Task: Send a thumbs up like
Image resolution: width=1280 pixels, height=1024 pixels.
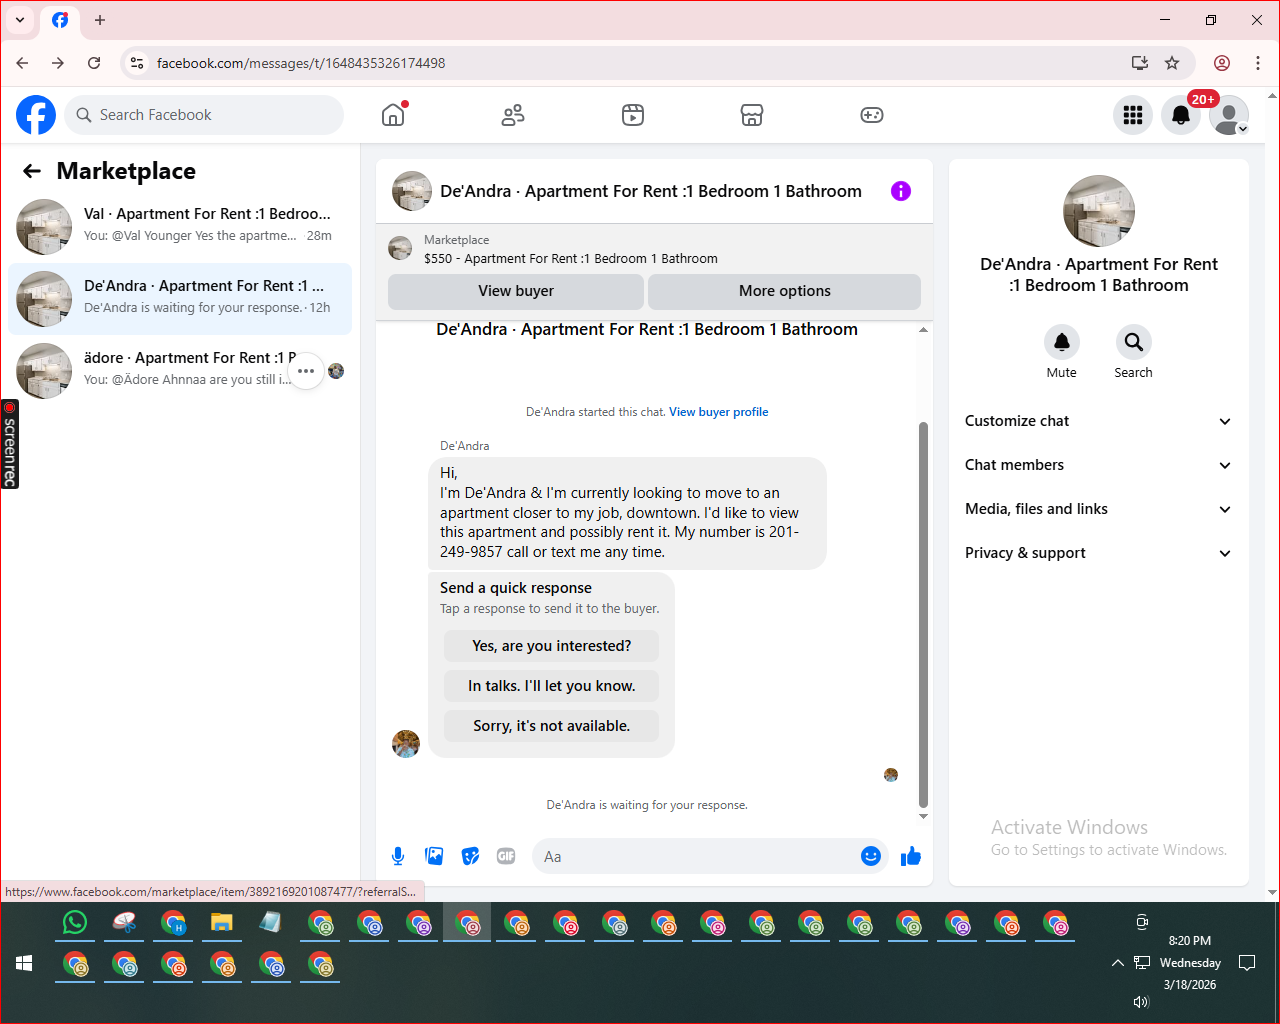Action: pos(911,856)
